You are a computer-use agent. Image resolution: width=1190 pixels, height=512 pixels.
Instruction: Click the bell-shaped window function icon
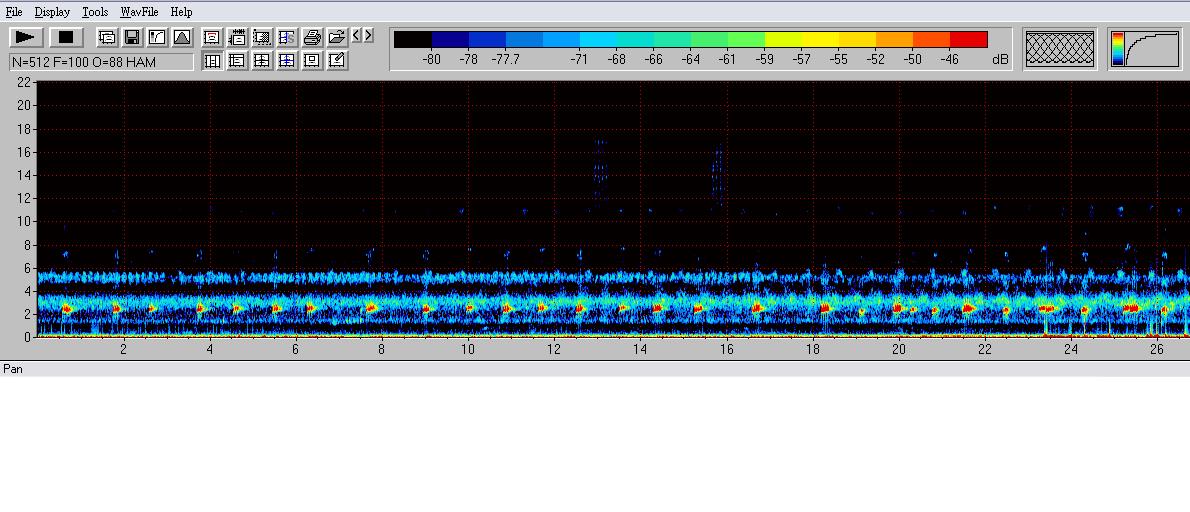182,37
